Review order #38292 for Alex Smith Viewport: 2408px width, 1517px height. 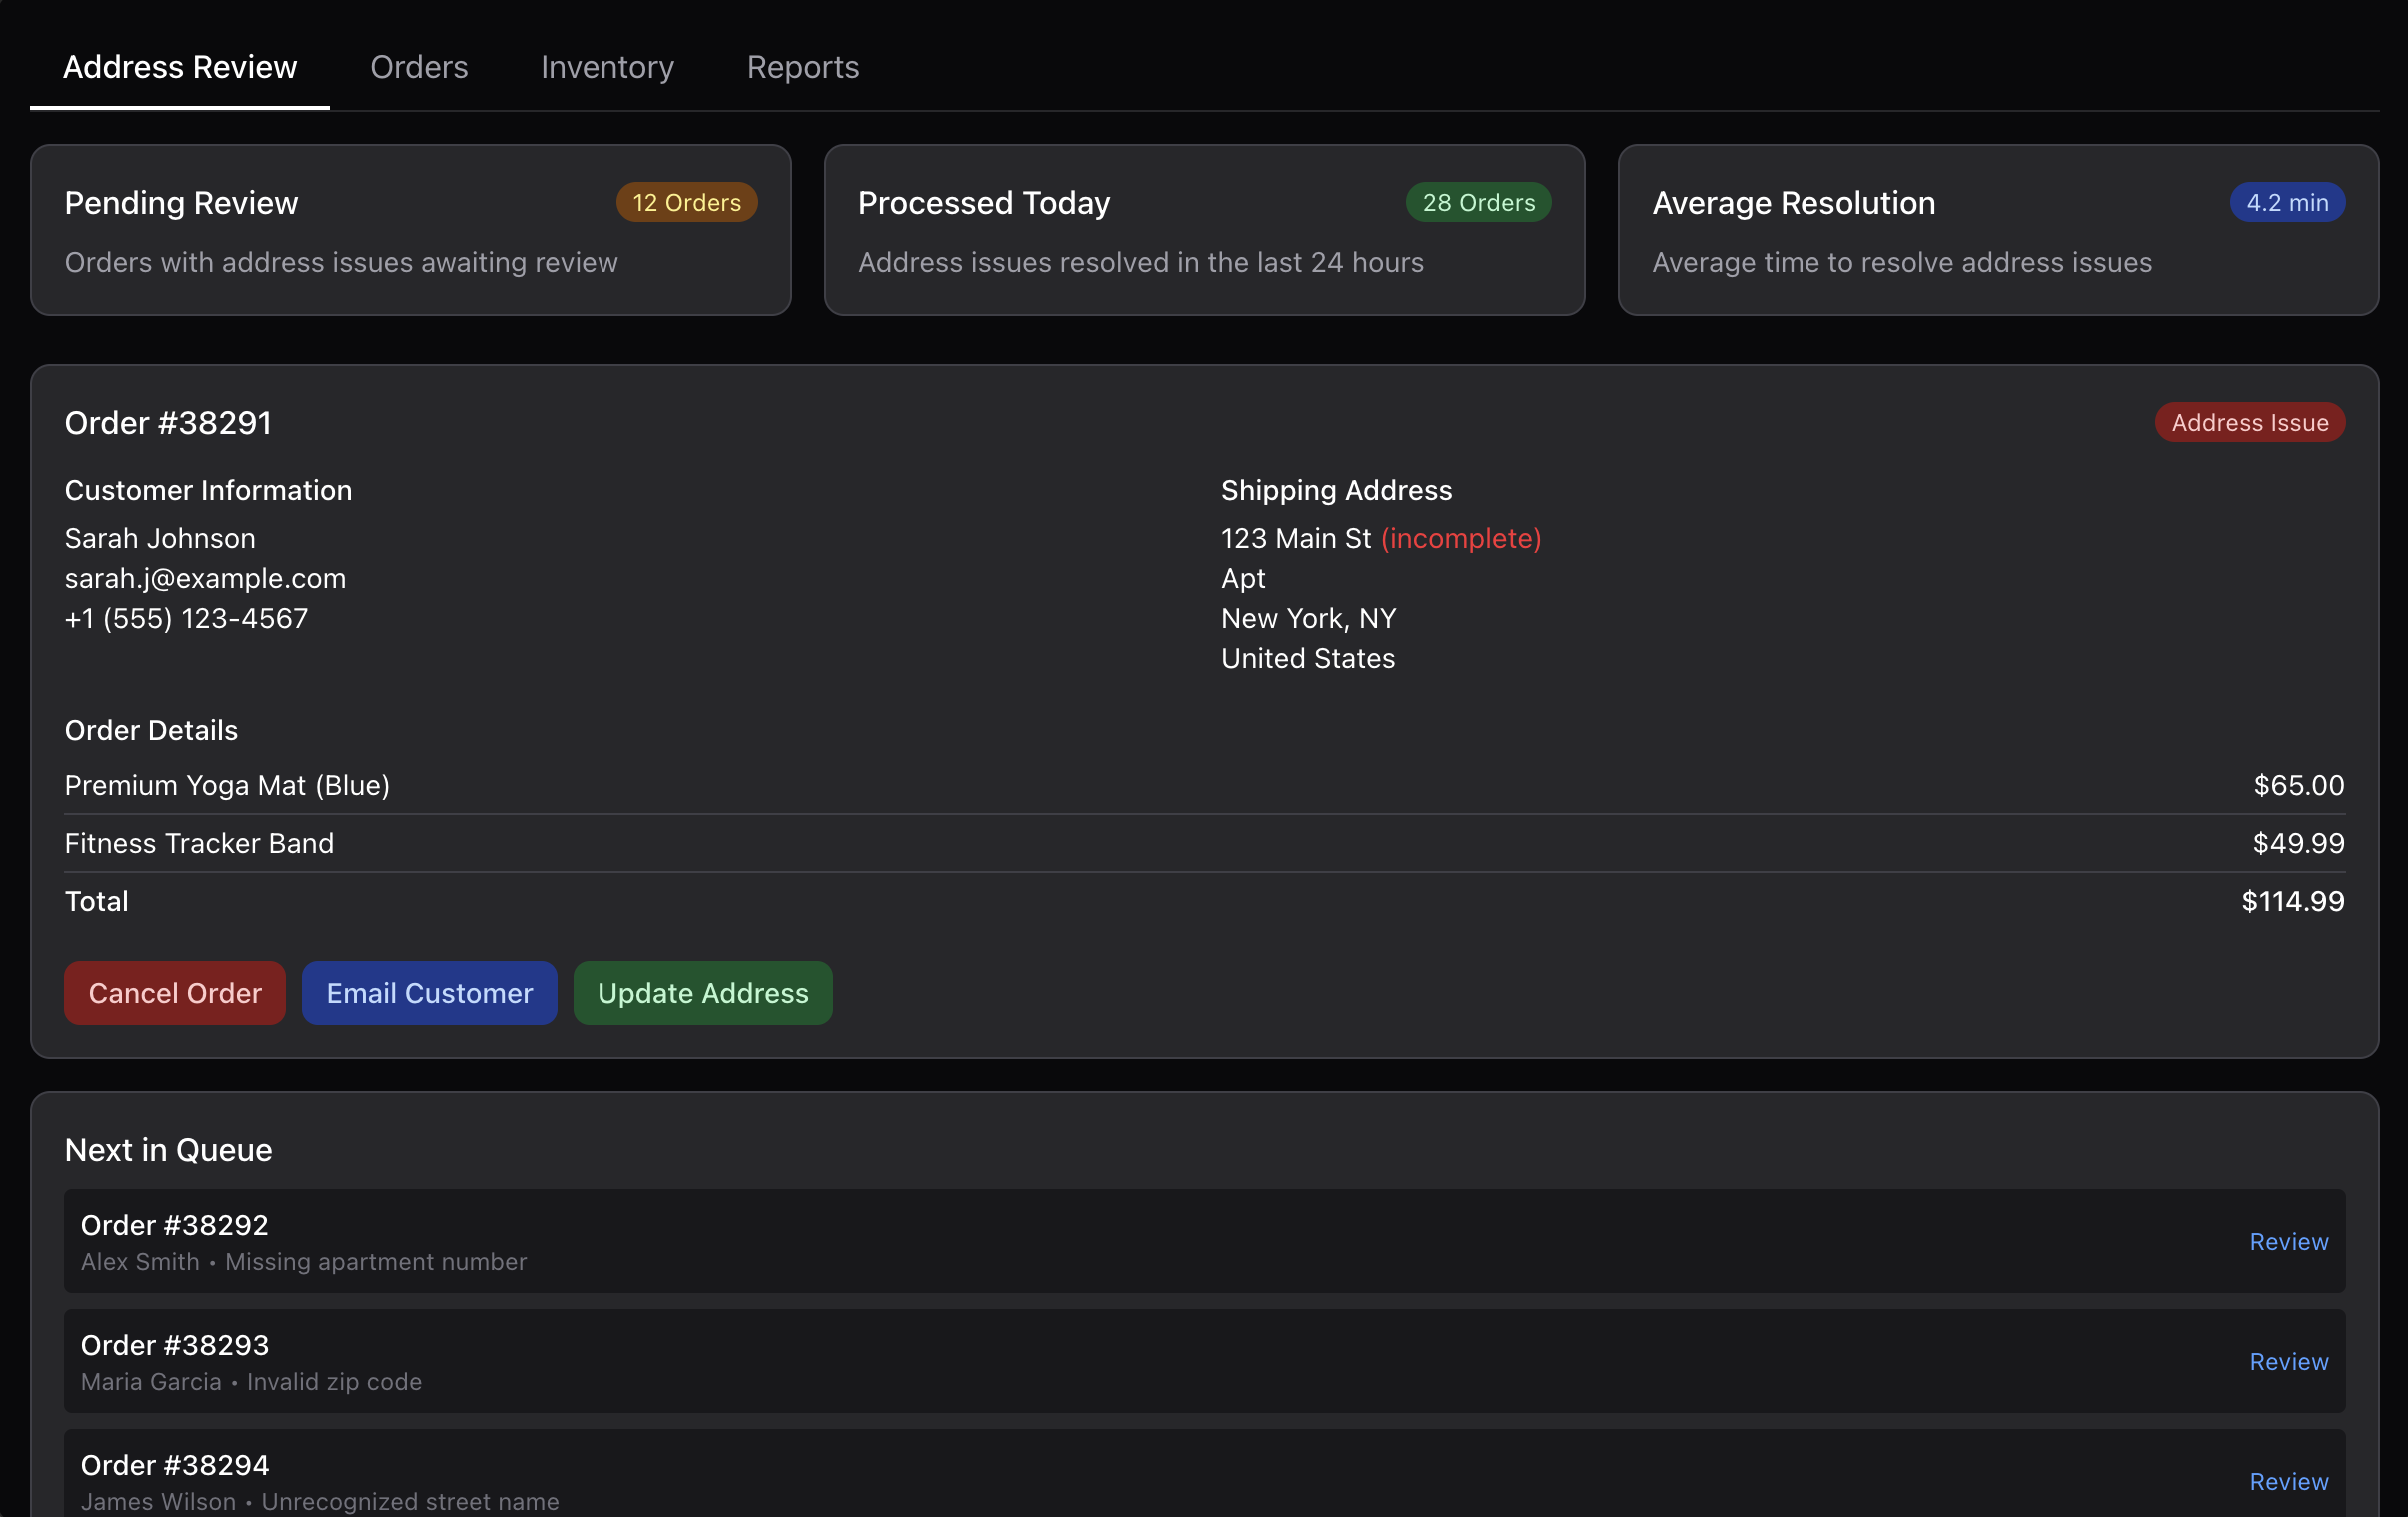tap(2288, 1241)
